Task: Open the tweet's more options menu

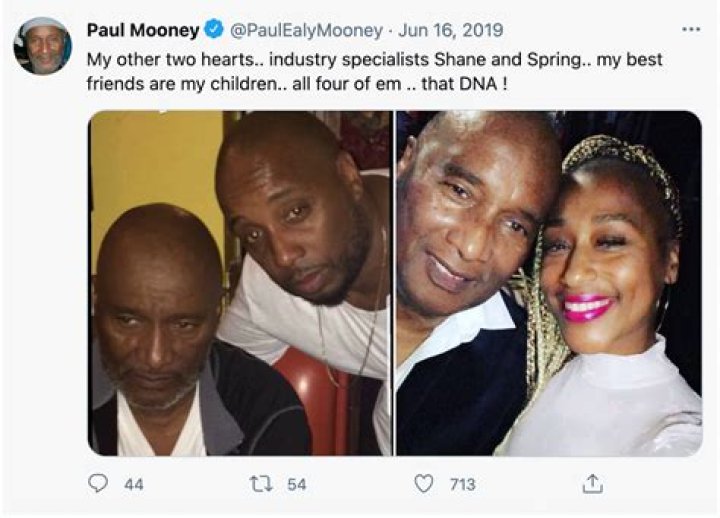Action: [690, 29]
